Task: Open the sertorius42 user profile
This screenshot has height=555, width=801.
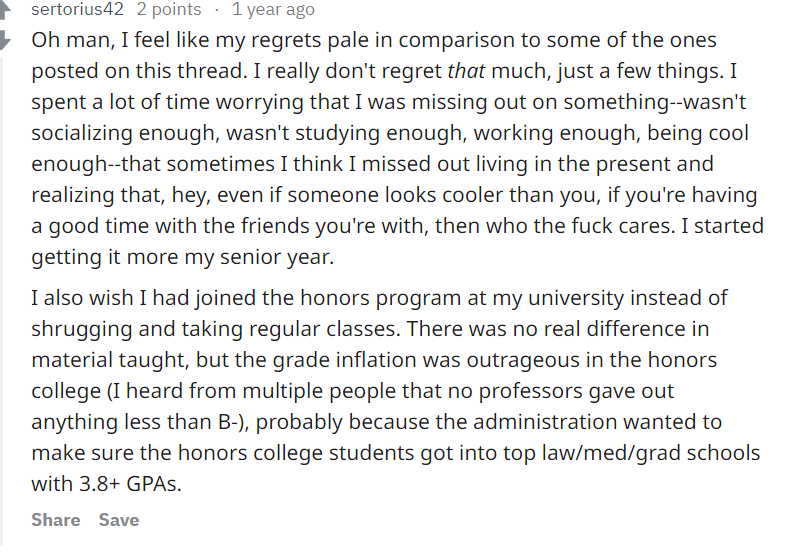Action: click(x=77, y=10)
